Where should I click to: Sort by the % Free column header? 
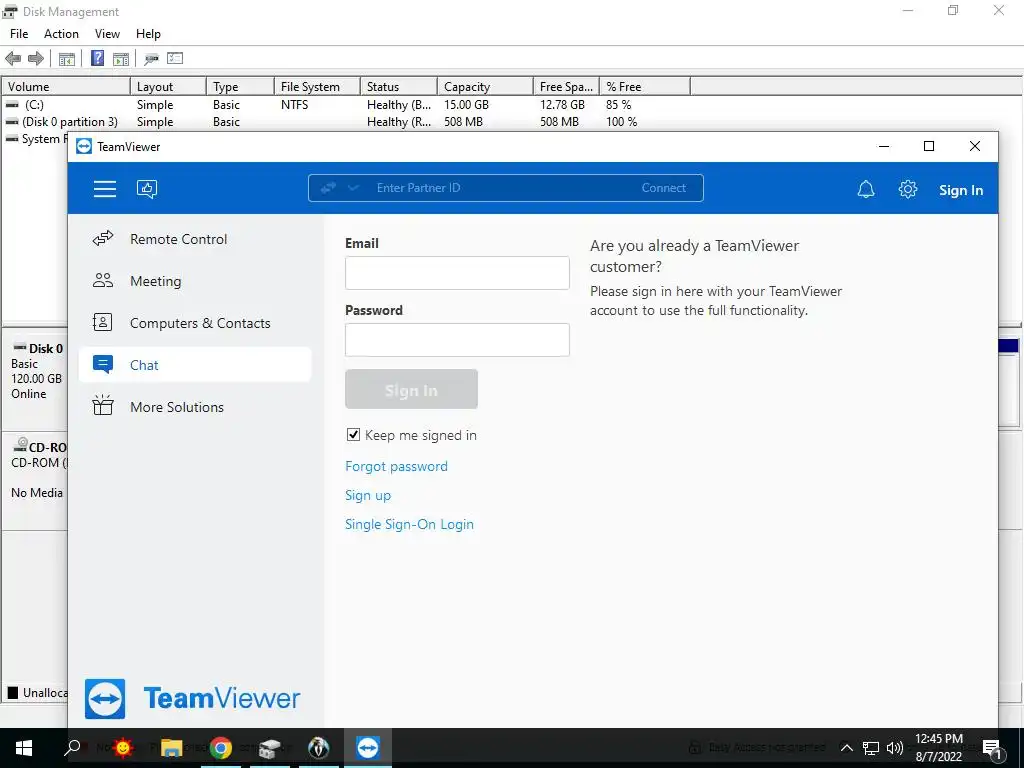click(x=645, y=86)
